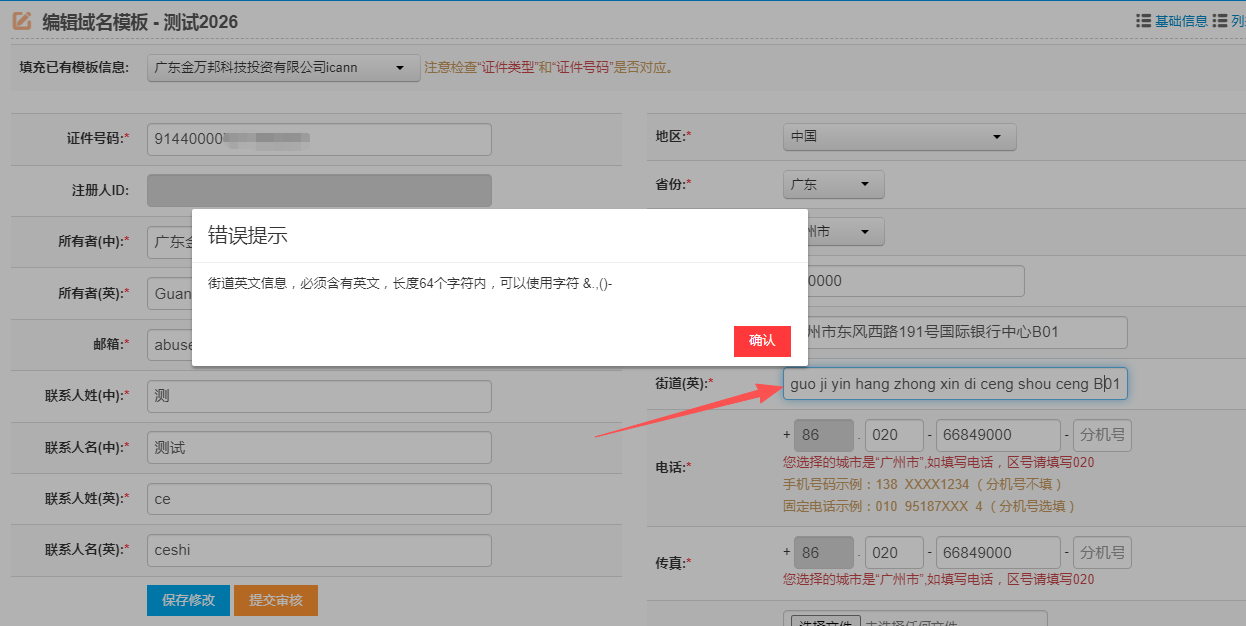Click the 传真 分机号 extension field
The image size is (1246, 626).
point(1102,553)
